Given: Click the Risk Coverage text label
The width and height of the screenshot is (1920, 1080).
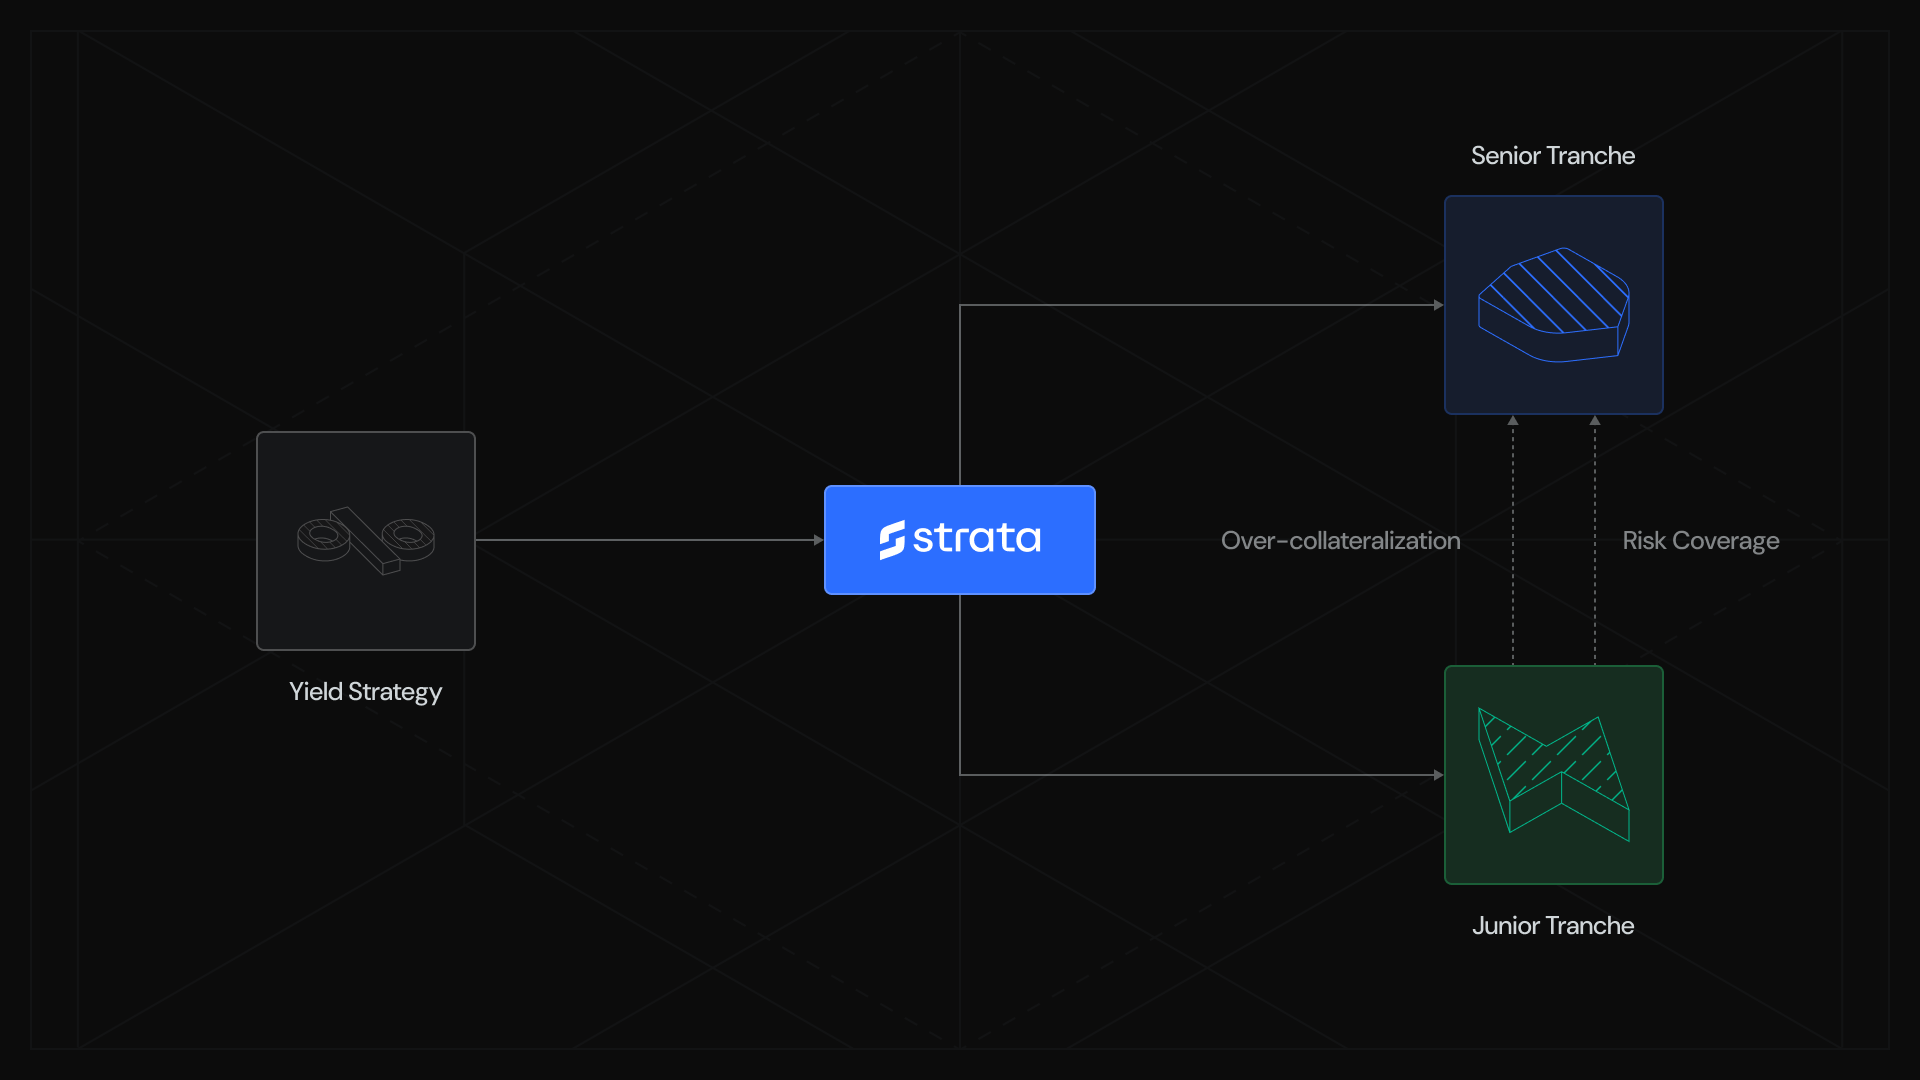Looking at the screenshot, I should click(x=1700, y=541).
